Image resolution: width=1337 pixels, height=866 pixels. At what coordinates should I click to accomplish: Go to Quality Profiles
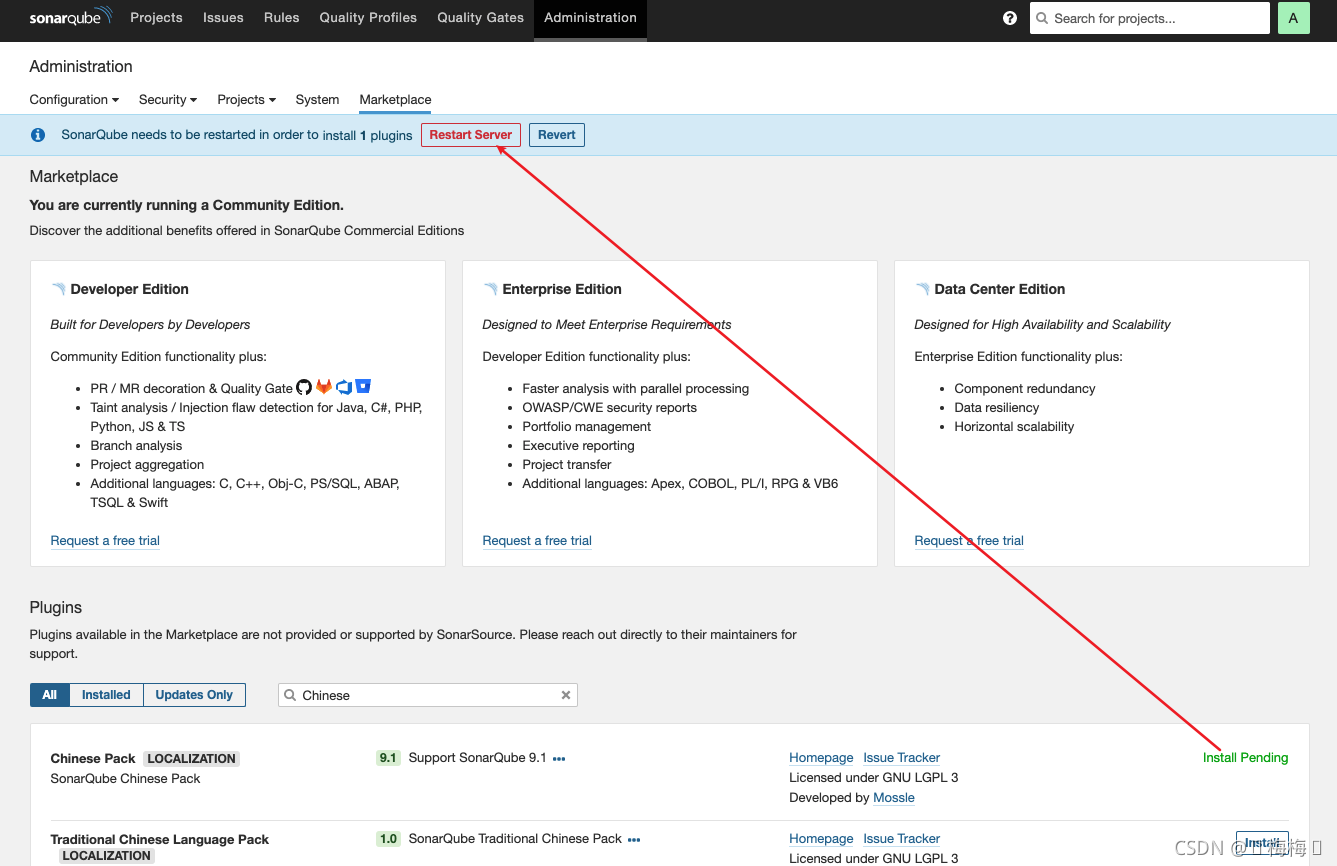click(x=368, y=18)
